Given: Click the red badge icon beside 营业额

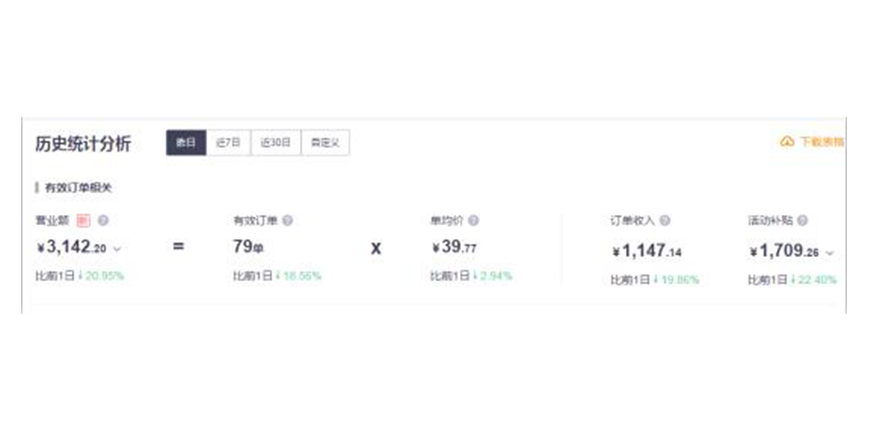Looking at the screenshot, I should (x=83, y=220).
